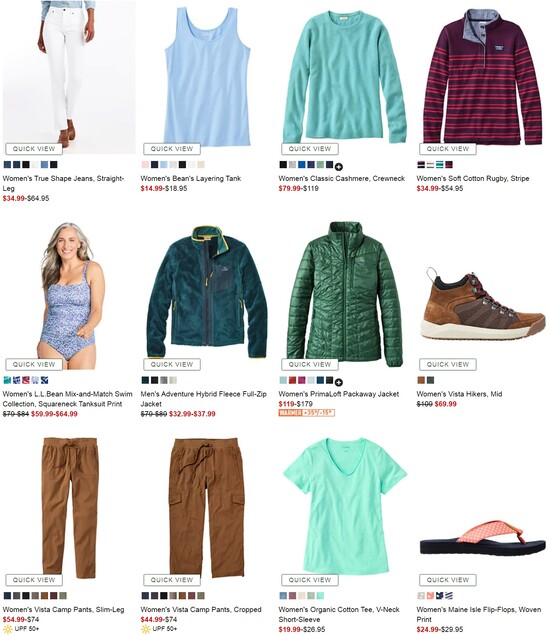Choose the black swatch for Cashmere Crewneck
The width and height of the screenshot is (550, 635).
(x=283, y=165)
